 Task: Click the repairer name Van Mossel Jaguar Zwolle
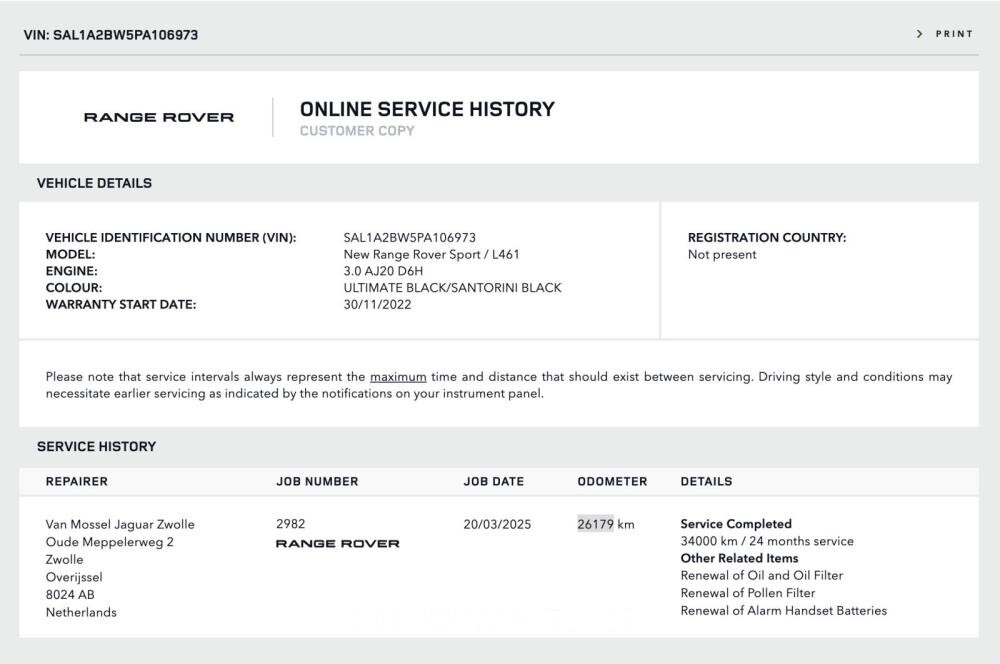click(x=120, y=524)
